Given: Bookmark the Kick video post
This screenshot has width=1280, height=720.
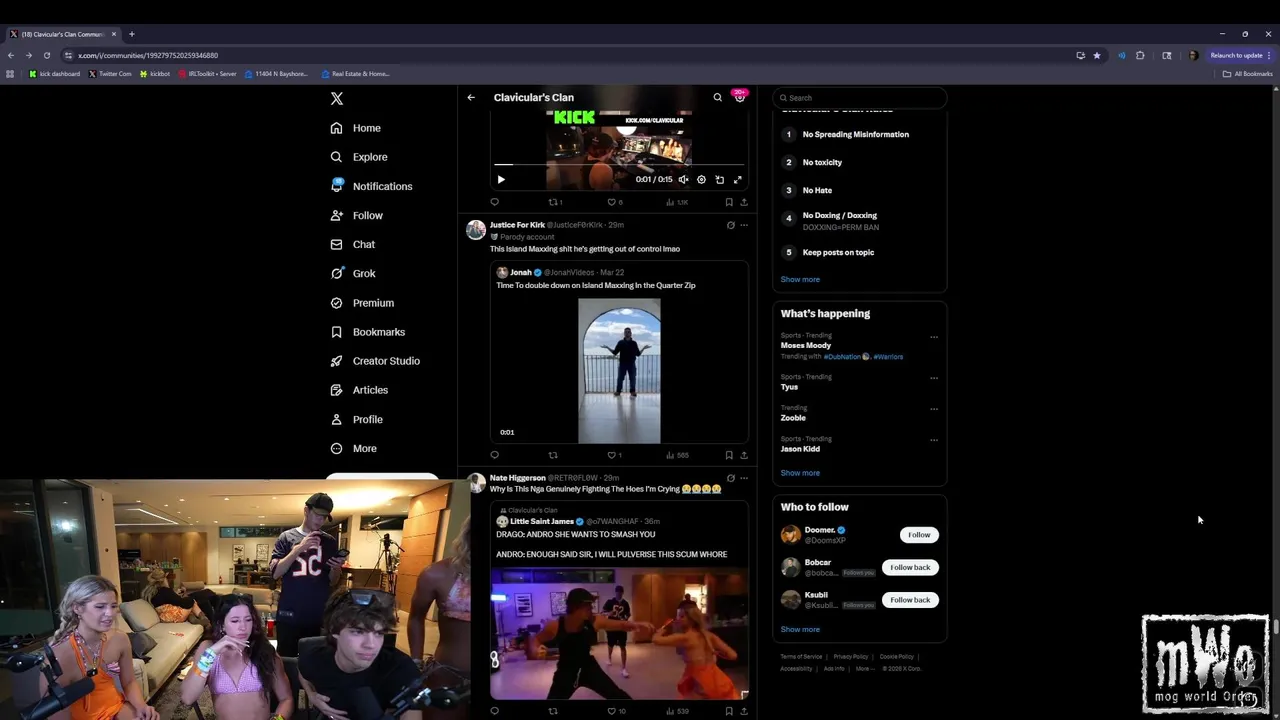Looking at the screenshot, I should click(729, 202).
